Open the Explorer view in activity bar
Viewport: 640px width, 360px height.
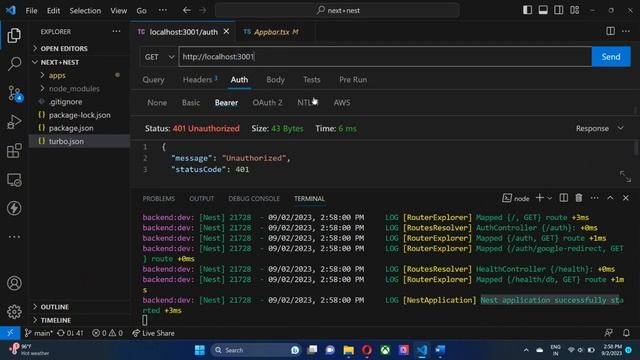14,36
